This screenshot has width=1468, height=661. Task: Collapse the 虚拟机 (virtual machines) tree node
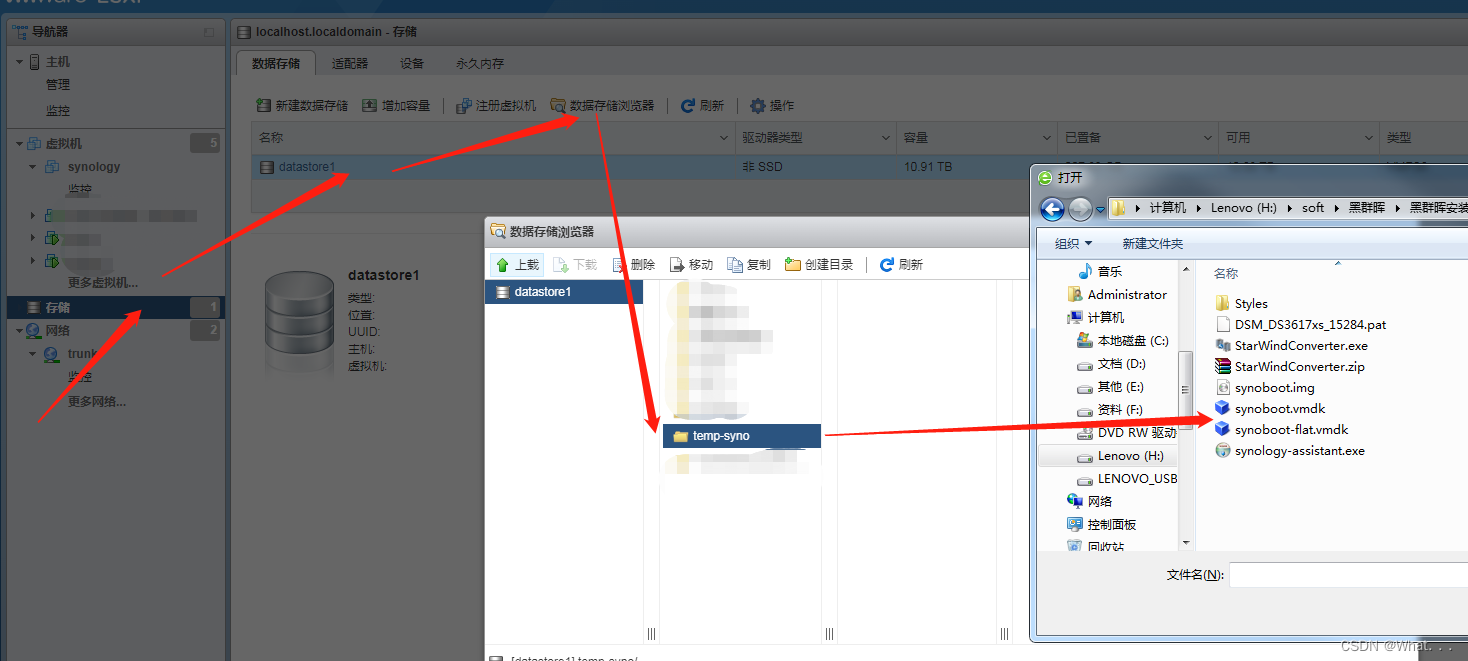point(19,144)
